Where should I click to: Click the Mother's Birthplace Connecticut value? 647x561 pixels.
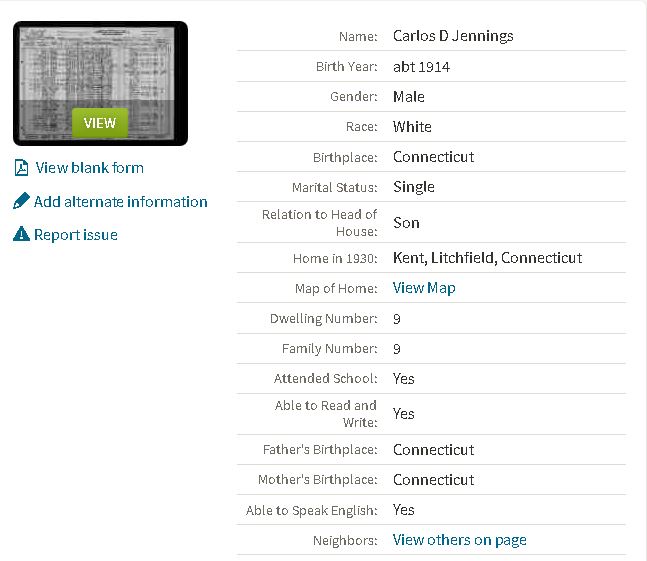[433, 480]
